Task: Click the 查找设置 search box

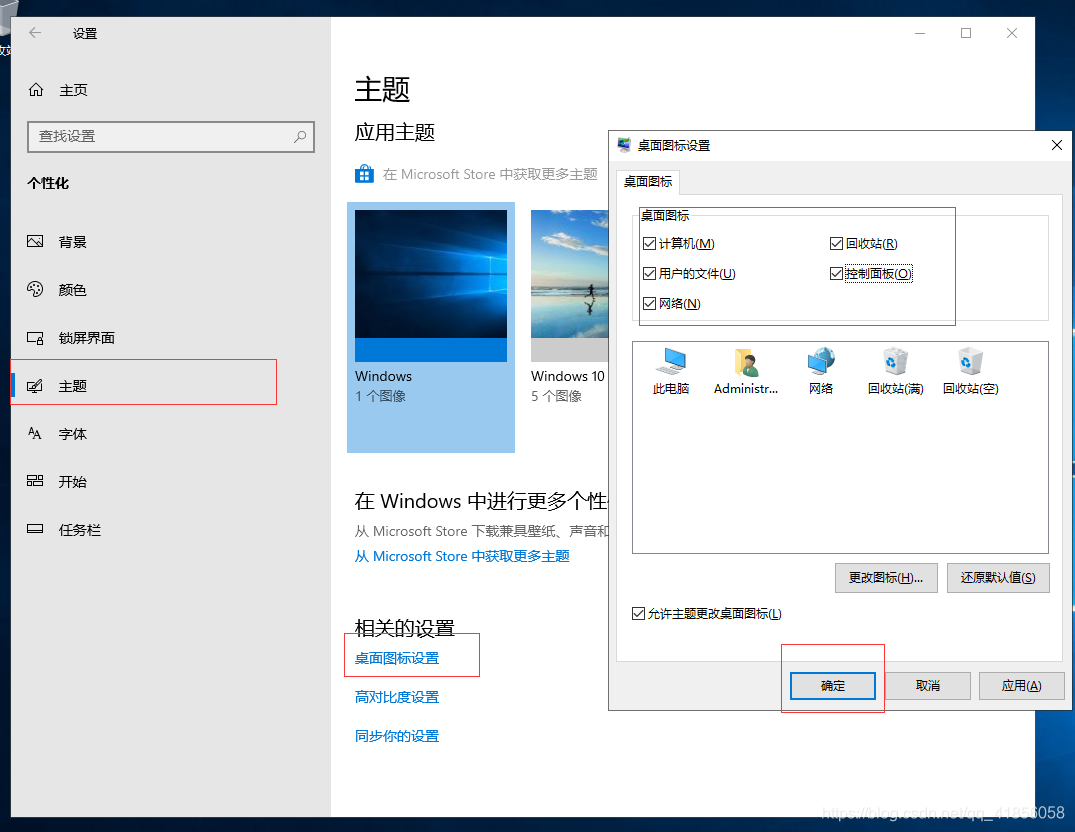Action: pos(170,136)
